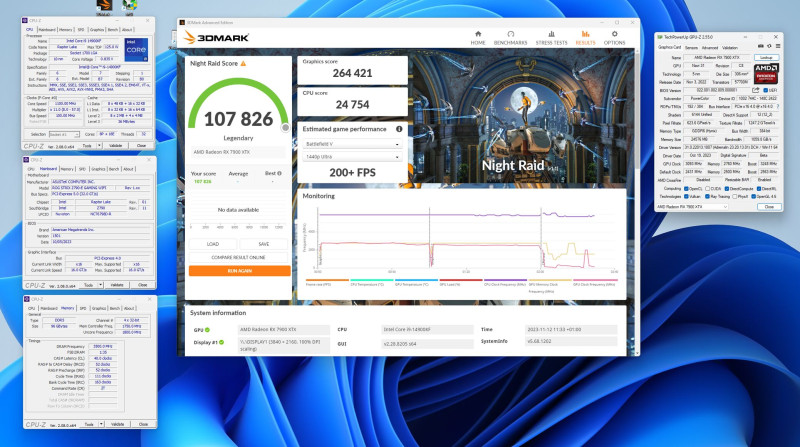Open the 3DMark Home icon
Viewport: 800px width, 447px height.
pos(478,34)
